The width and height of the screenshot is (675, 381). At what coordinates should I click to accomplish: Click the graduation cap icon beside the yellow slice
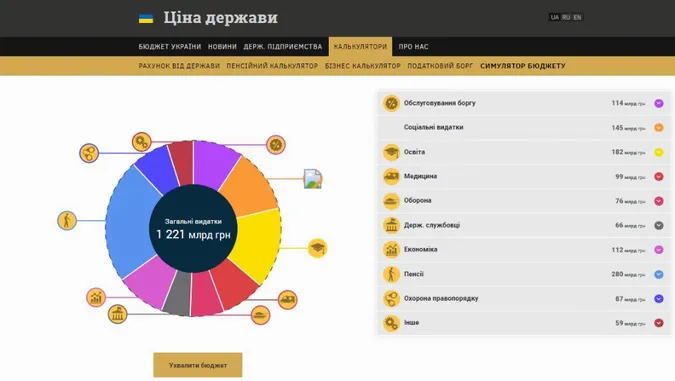pyautogui.click(x=318, y=248)
